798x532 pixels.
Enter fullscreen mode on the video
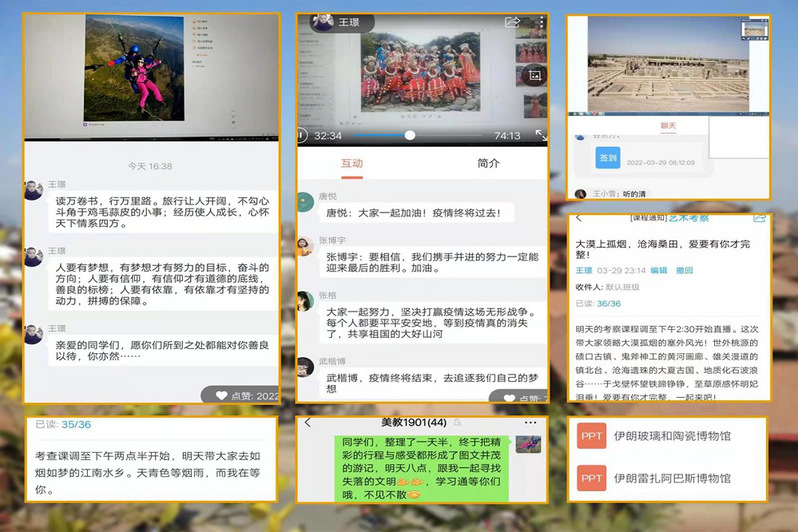[540, 135]
